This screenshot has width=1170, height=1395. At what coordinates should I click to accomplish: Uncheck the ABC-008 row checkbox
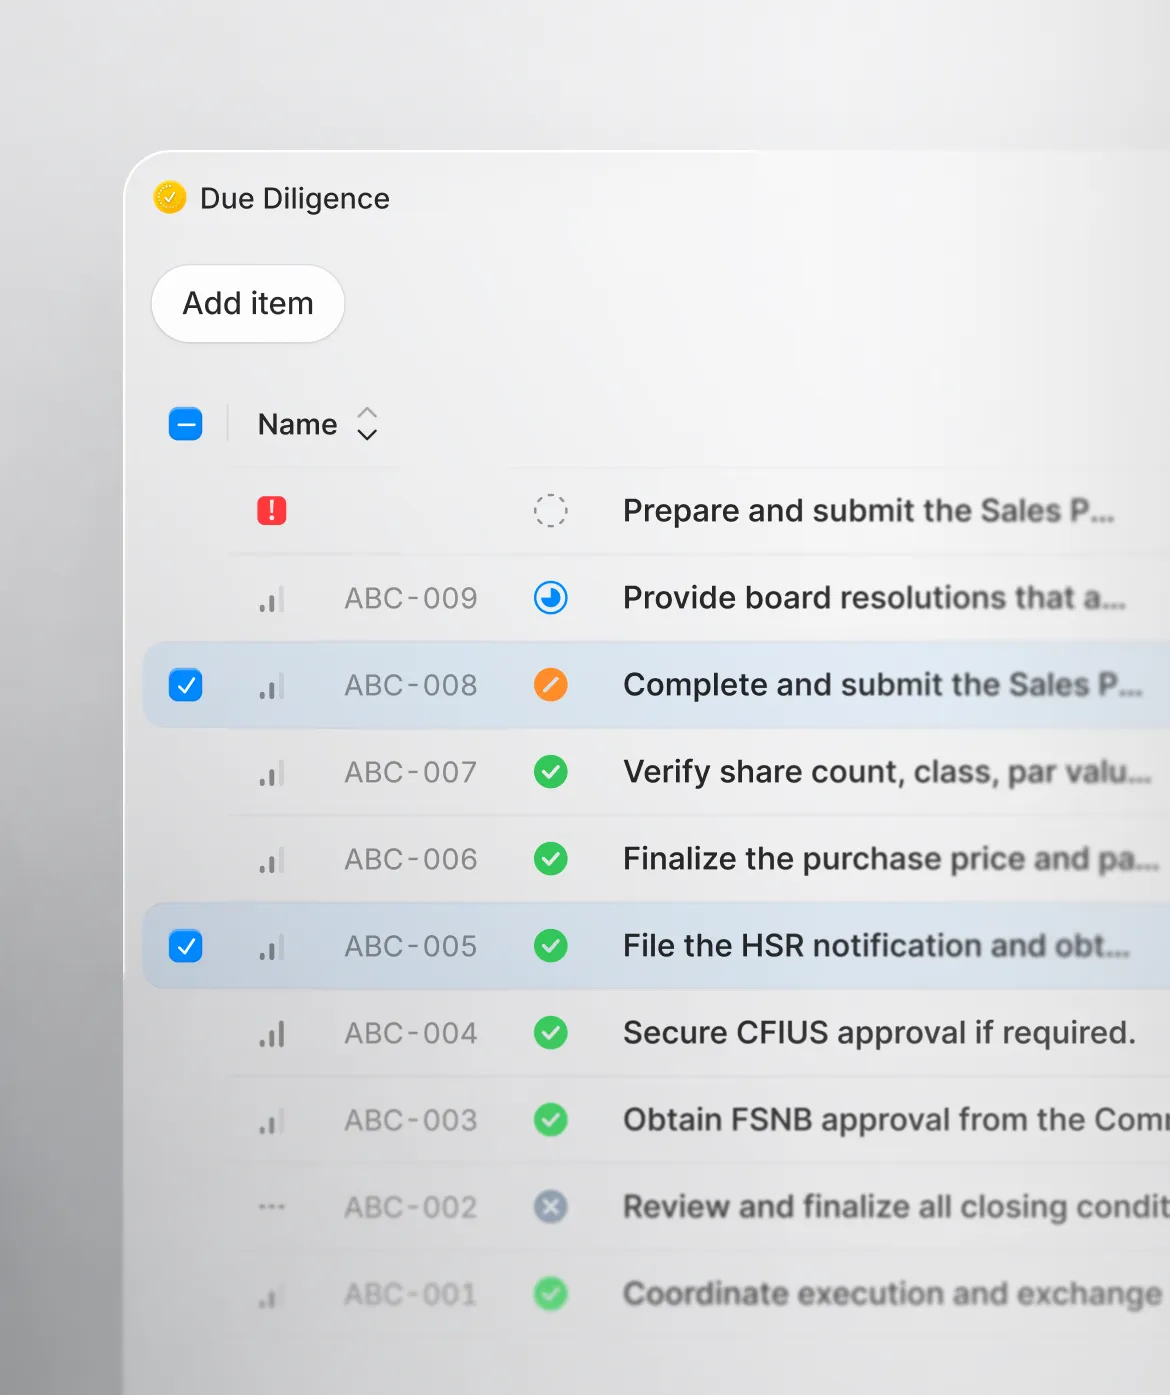point(186,685)
